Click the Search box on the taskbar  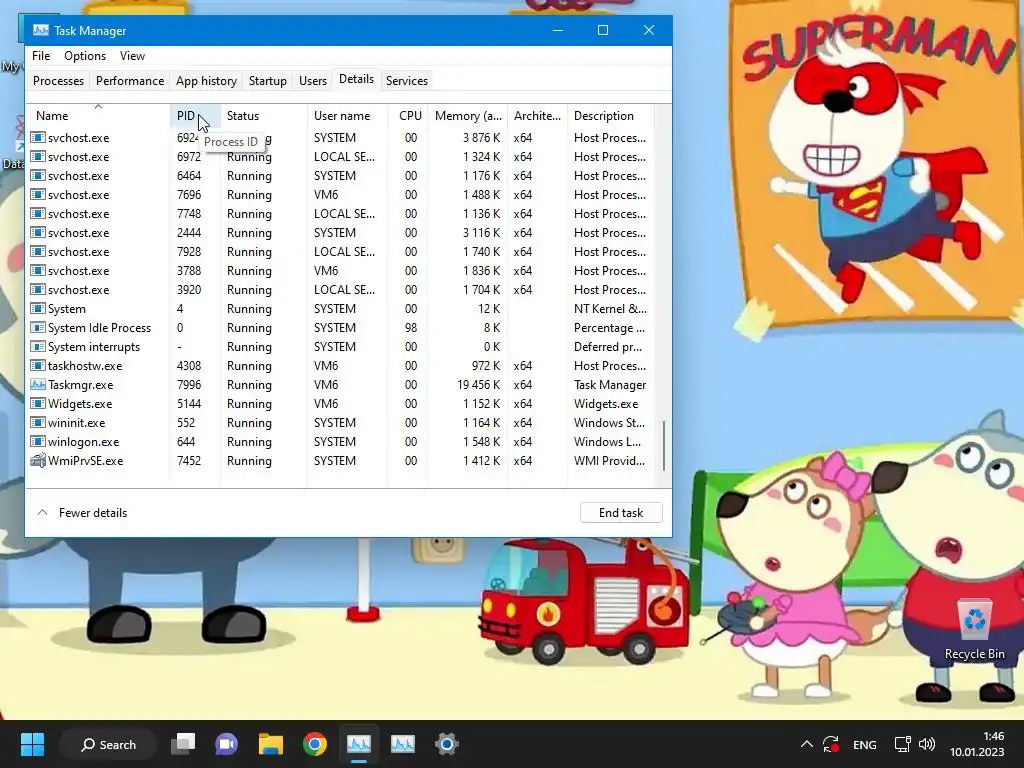[108, 744]
